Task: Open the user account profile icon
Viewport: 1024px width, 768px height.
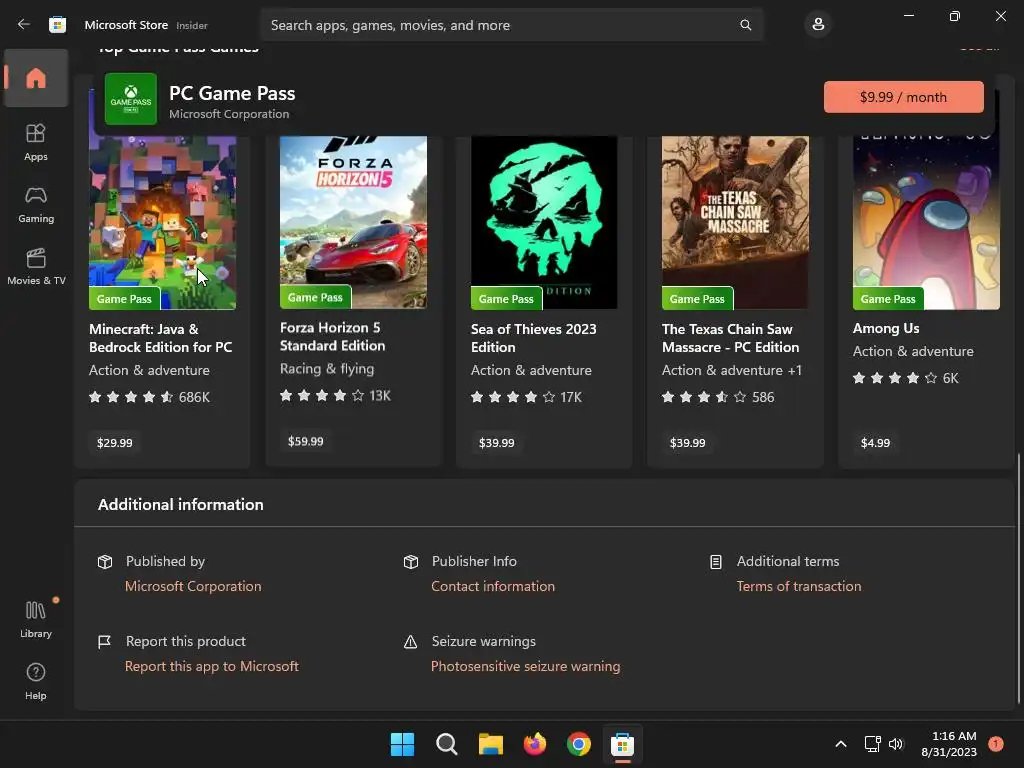Action: [x=818, y=25]
